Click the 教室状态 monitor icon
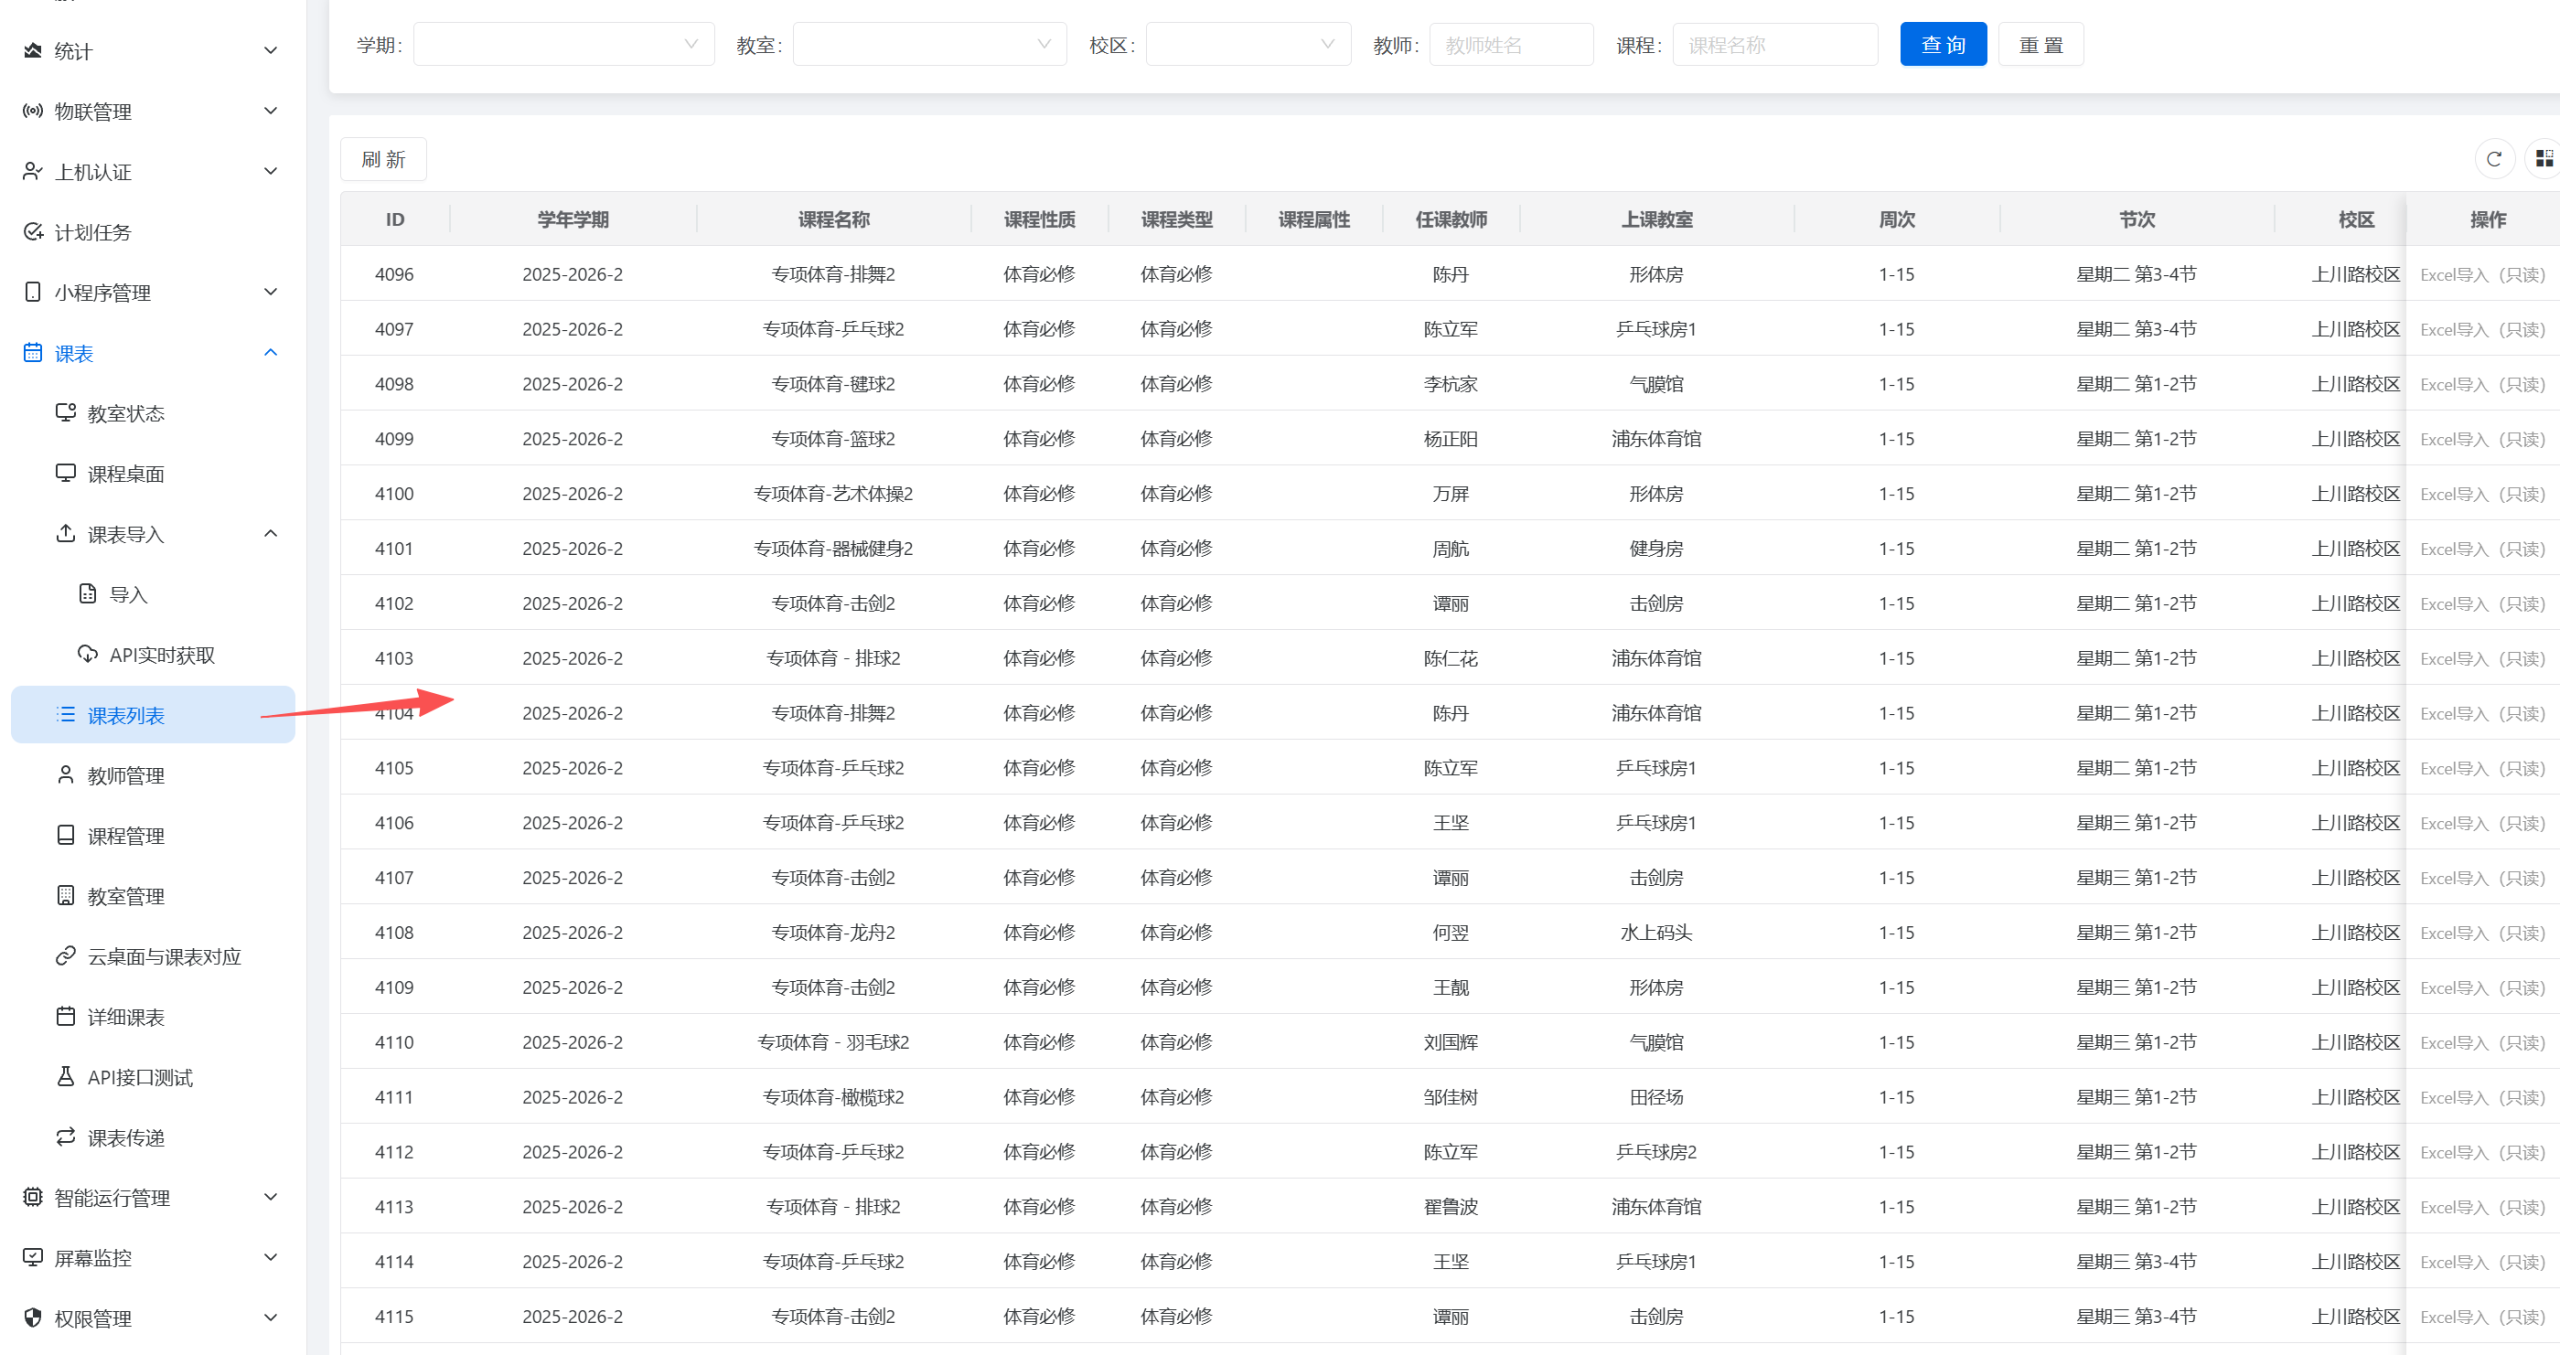The width and height of the screenshot is (2560, 1355). click(x=66, y=413)
